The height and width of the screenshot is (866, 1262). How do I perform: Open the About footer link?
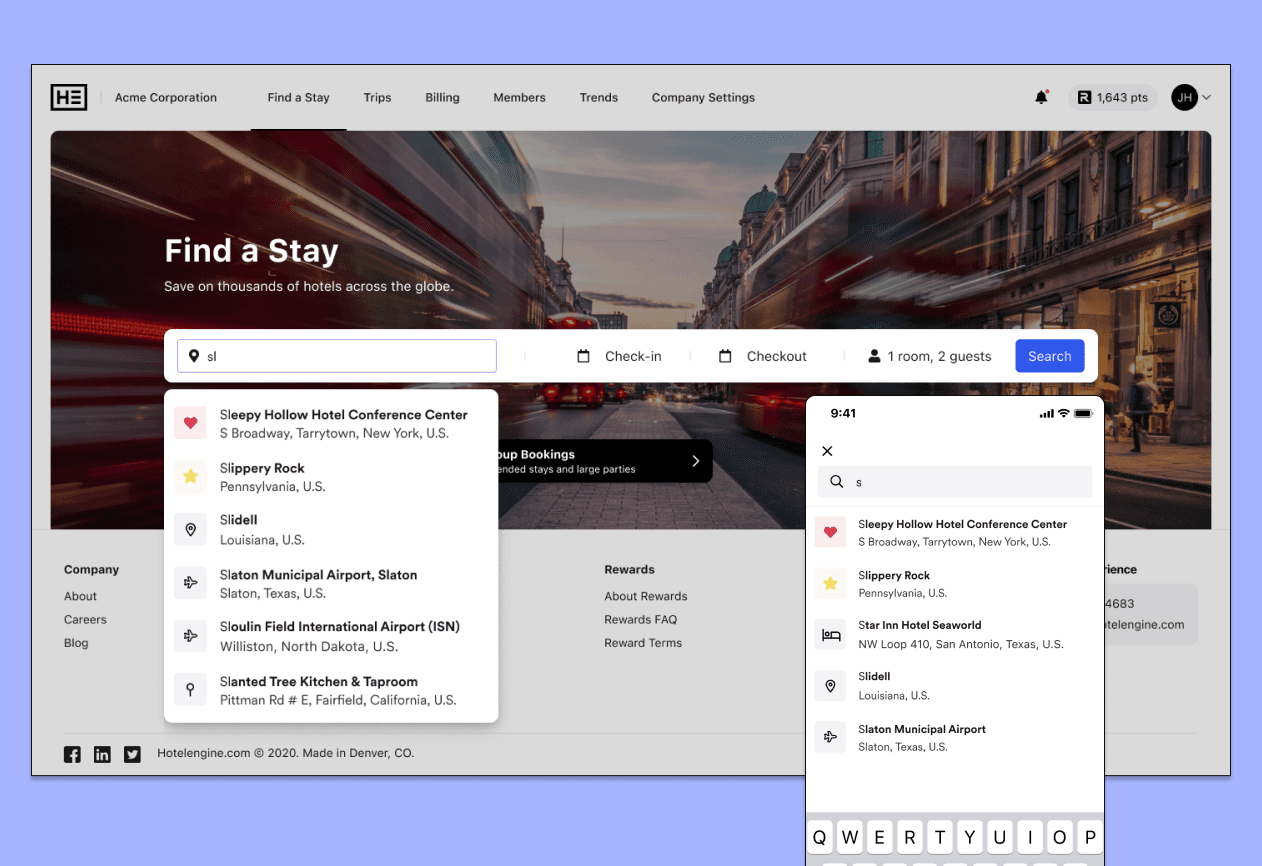(x=80, y=596)
